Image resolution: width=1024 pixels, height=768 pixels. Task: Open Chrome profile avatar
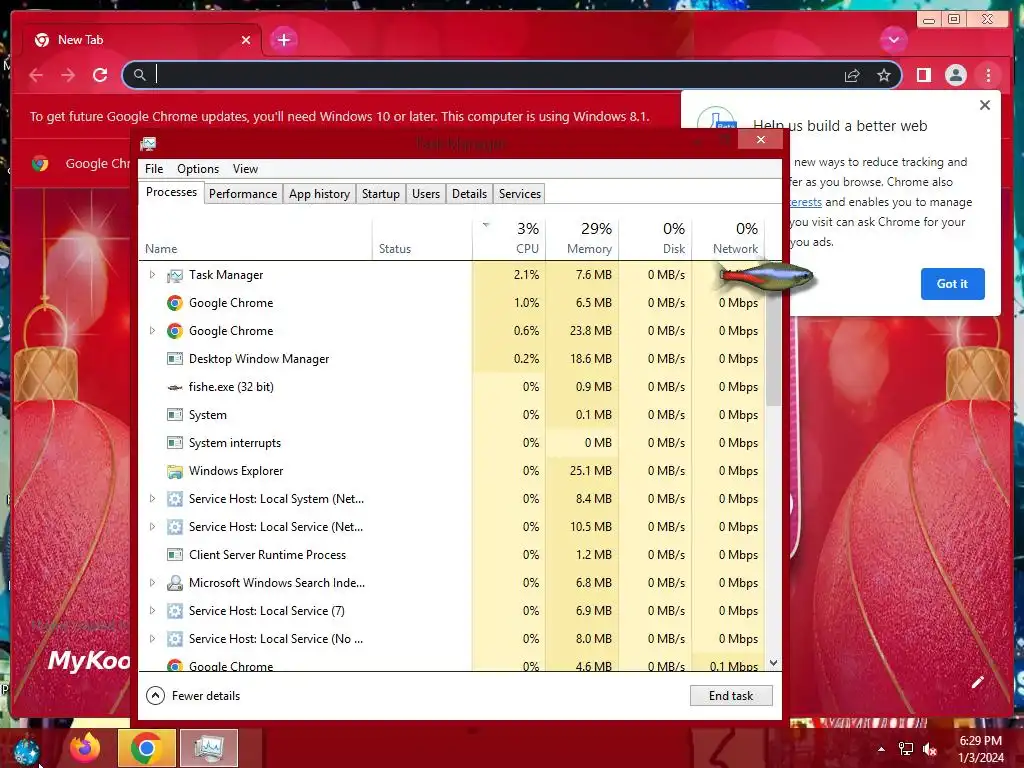[955, 75]
